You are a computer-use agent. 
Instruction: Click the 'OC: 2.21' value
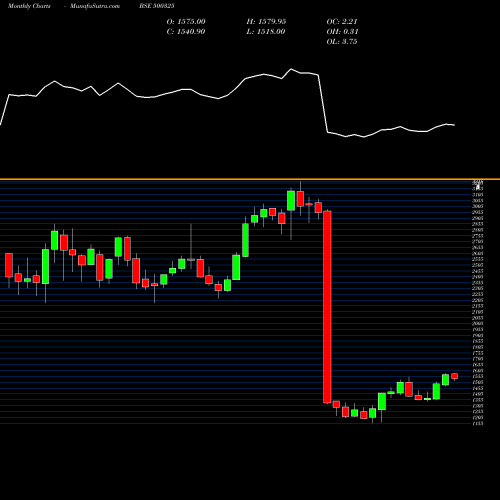[342, 22]
